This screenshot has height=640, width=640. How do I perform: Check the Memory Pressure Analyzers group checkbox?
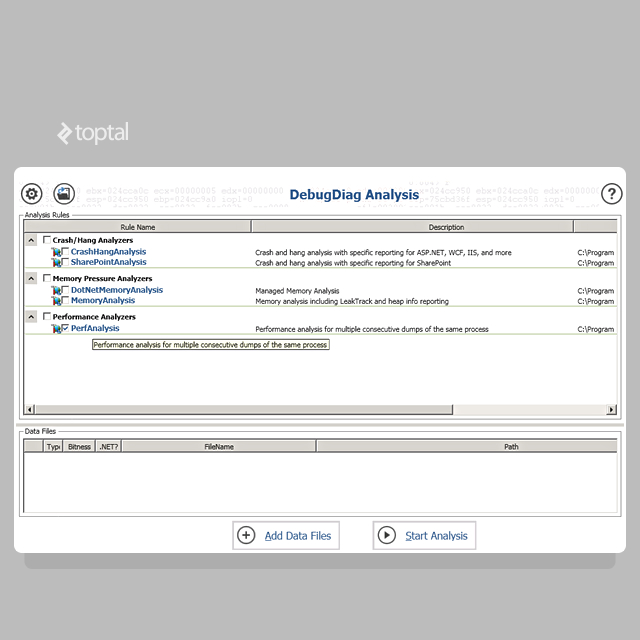pos(47,278)
